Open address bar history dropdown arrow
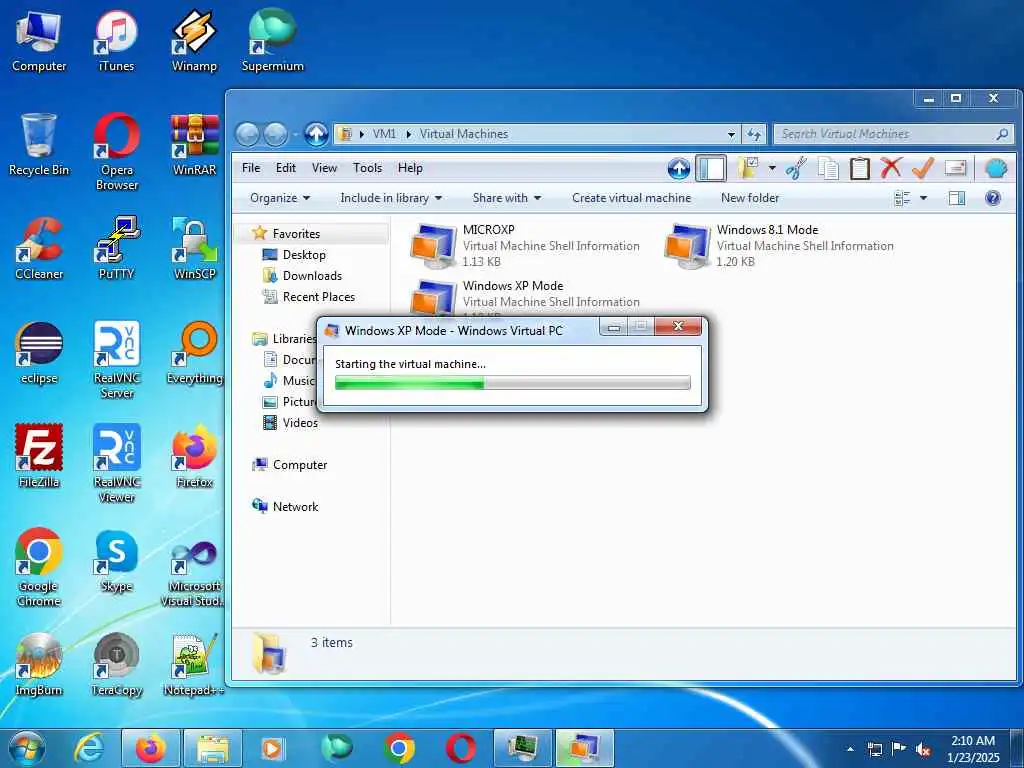 click(x=731, y=135)
